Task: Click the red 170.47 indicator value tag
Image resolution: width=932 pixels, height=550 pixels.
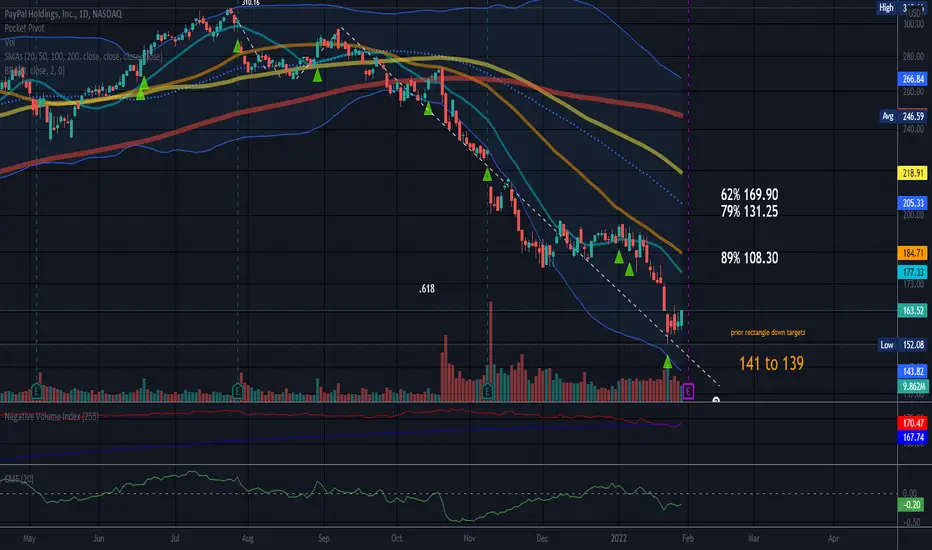Action: pos(913,423)
